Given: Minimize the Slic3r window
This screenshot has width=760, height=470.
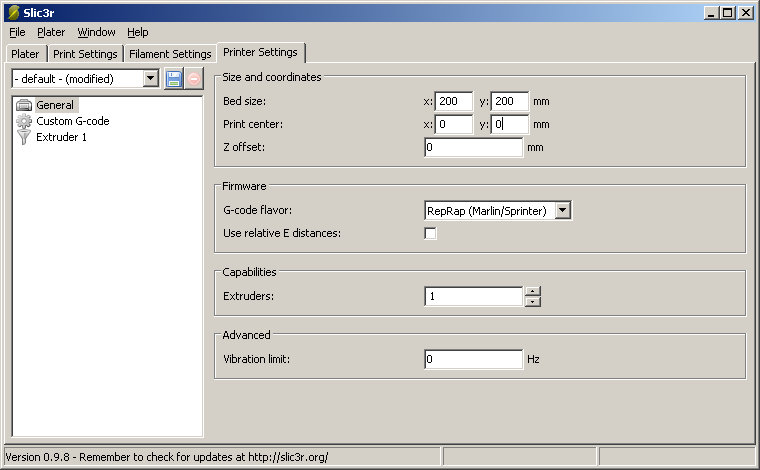Looking at the screenshot, I should 711,13.
